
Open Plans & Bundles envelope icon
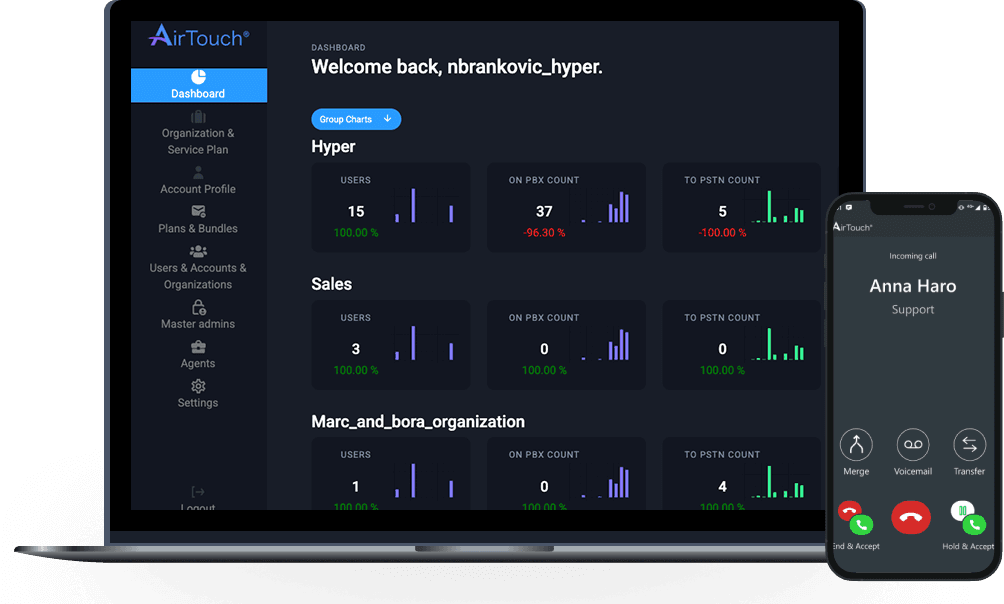pyautogui.click(x=197, y=212)
